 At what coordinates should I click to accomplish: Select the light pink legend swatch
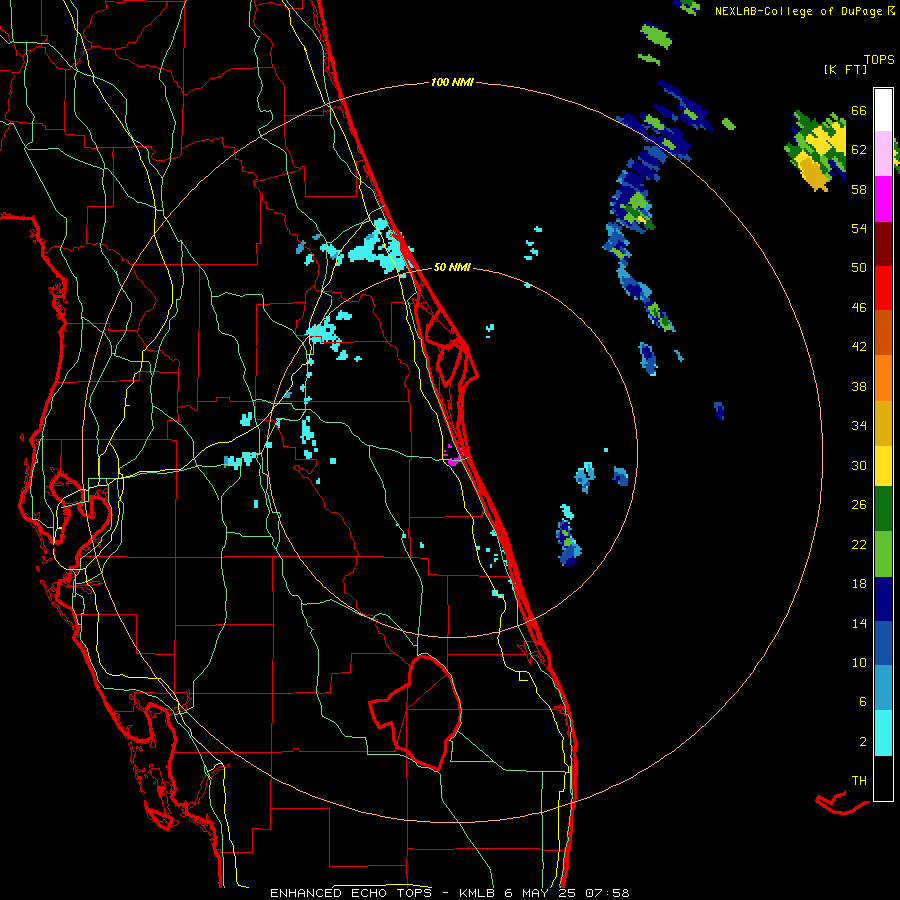883,153
